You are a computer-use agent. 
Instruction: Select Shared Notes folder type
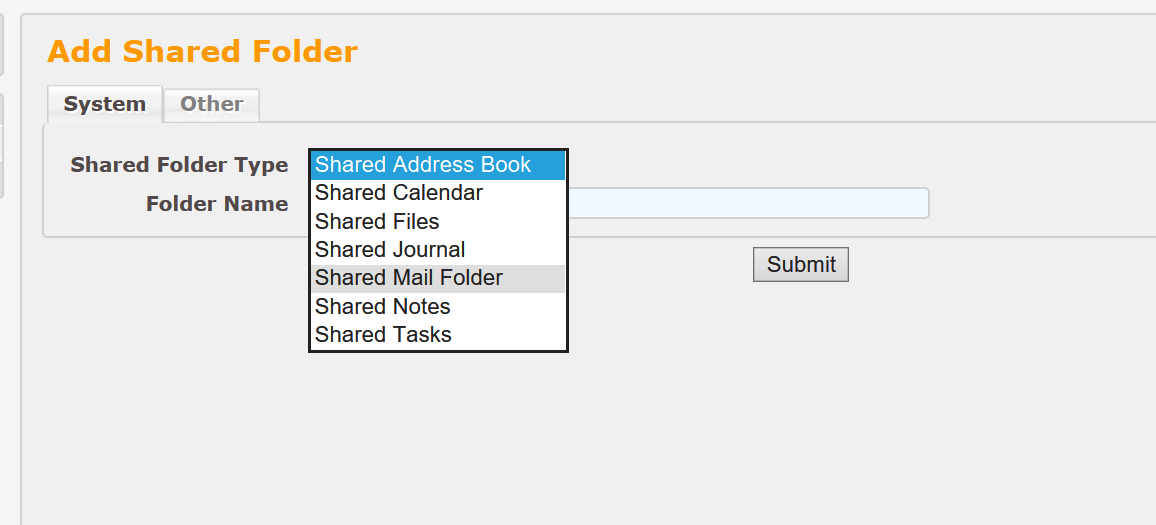(383, 306)
